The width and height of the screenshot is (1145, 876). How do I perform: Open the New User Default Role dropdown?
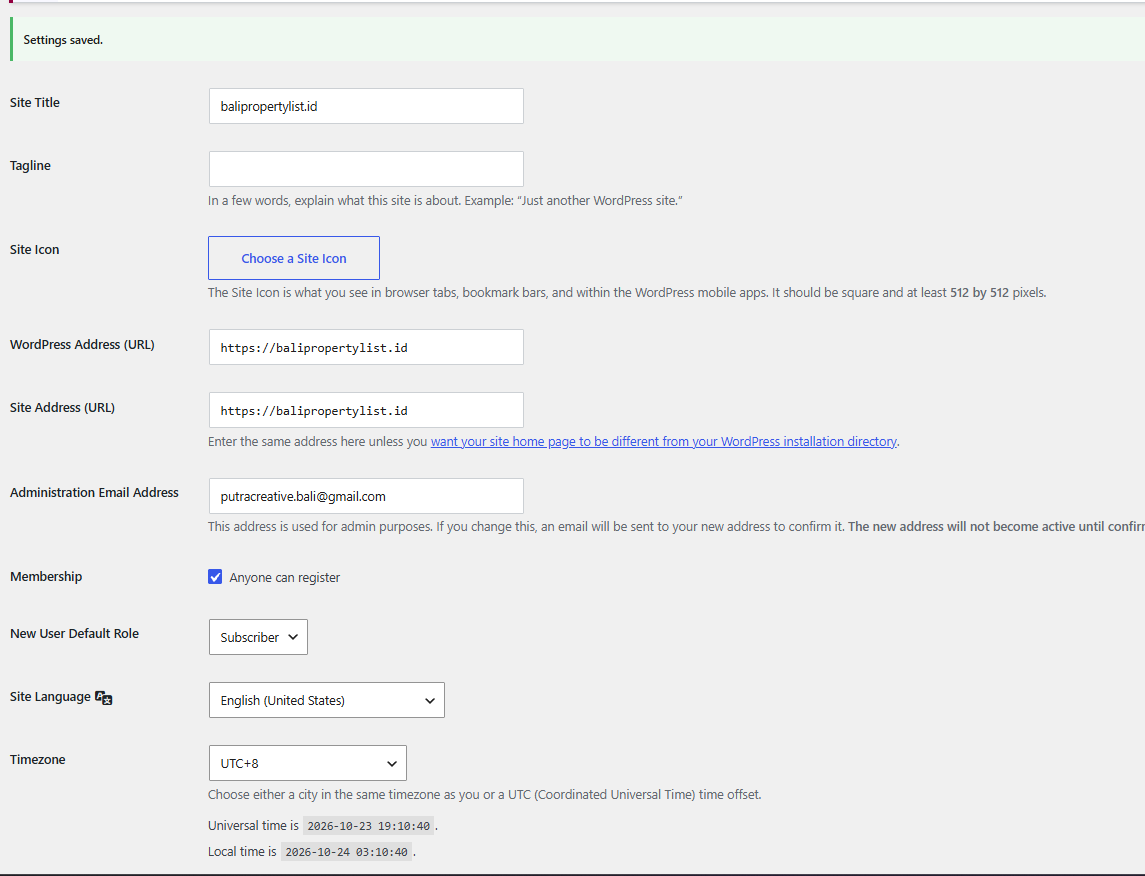tap(258, 637)
